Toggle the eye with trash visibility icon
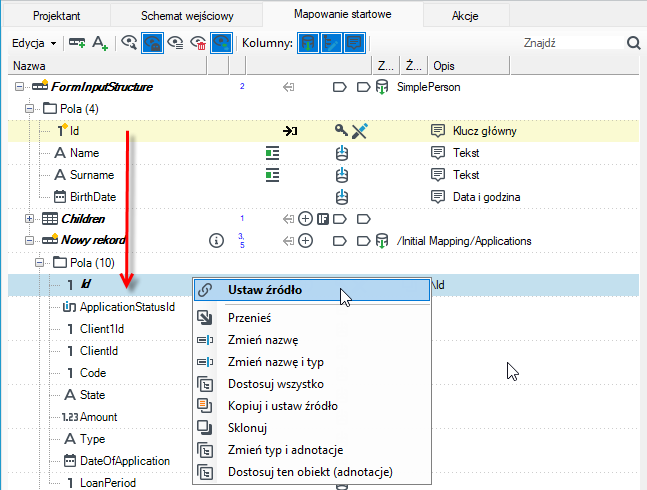This screenshot has height=490, width=647. tap(198, 43)
